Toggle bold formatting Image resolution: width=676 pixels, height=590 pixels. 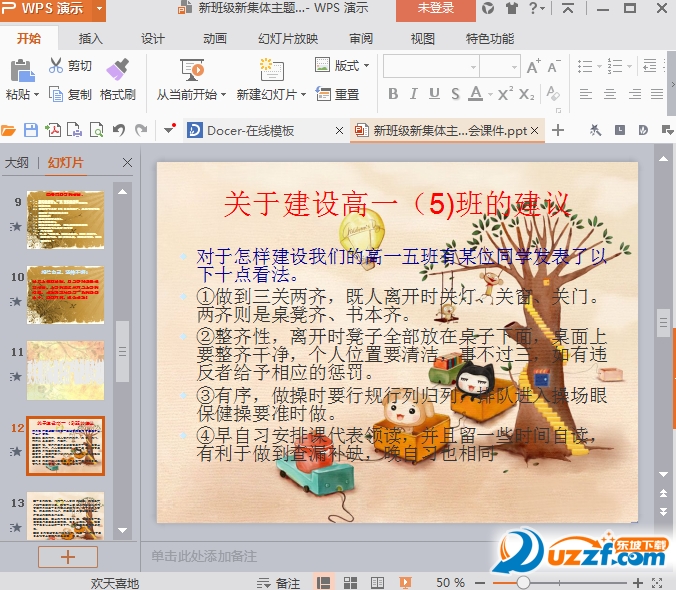pos(393,94)
